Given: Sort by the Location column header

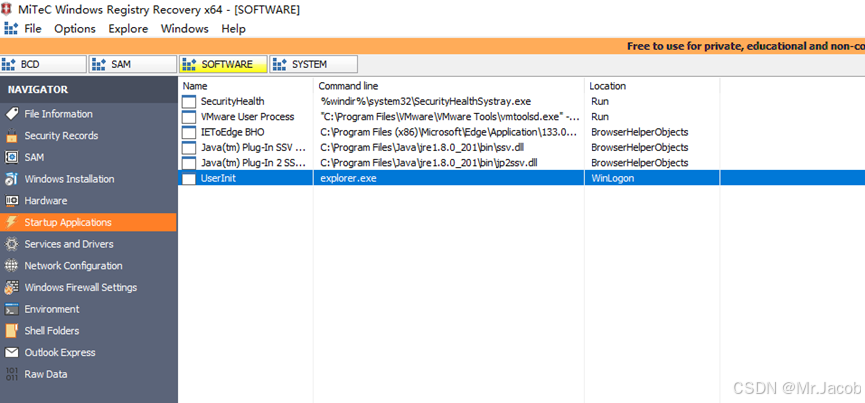Looking at the screenshot, I should [652, 86].
